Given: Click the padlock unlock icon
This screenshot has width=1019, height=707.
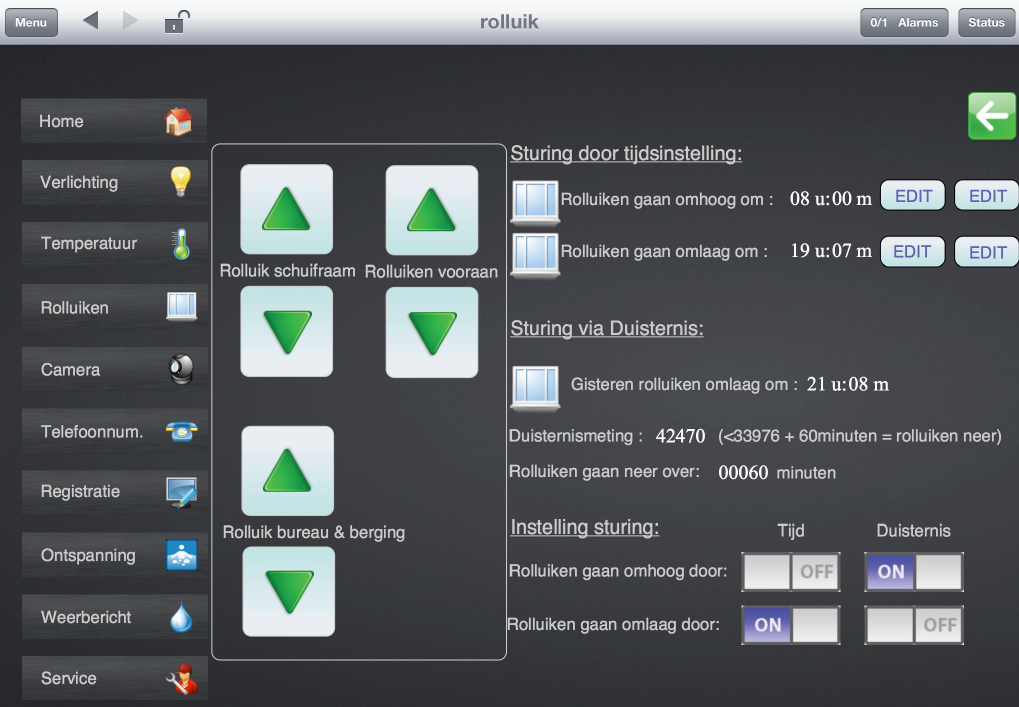Looking at the screenshot, I should pyautogui.click(x=176, y=22).
